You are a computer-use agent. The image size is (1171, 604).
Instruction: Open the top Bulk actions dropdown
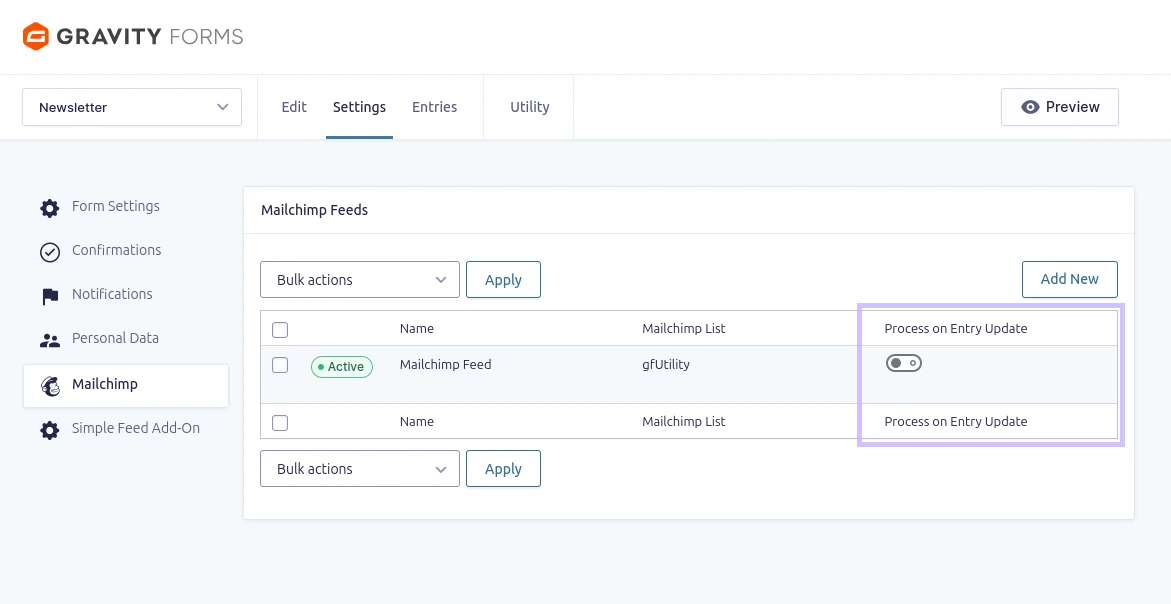coord(360,279)
